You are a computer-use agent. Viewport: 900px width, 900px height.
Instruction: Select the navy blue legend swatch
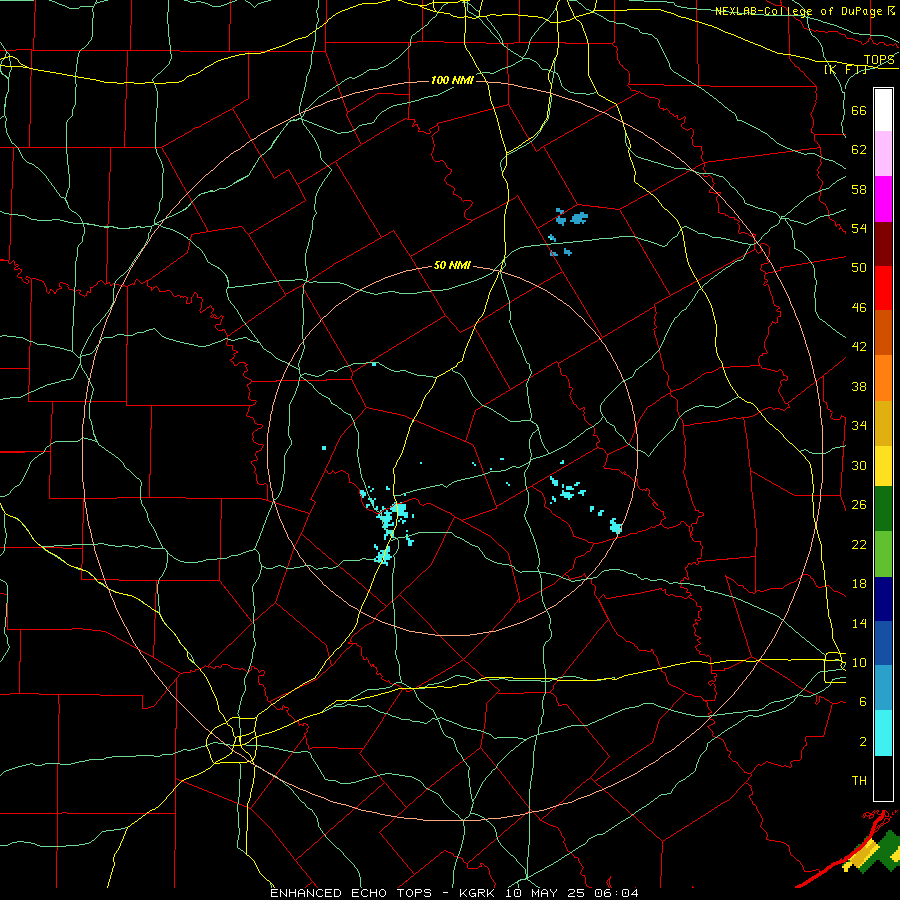point(883,599)
